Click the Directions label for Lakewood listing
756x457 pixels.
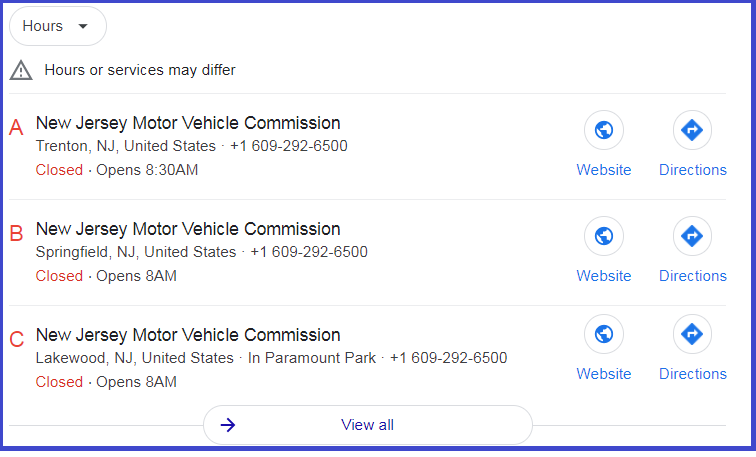[x=693, y=374]
